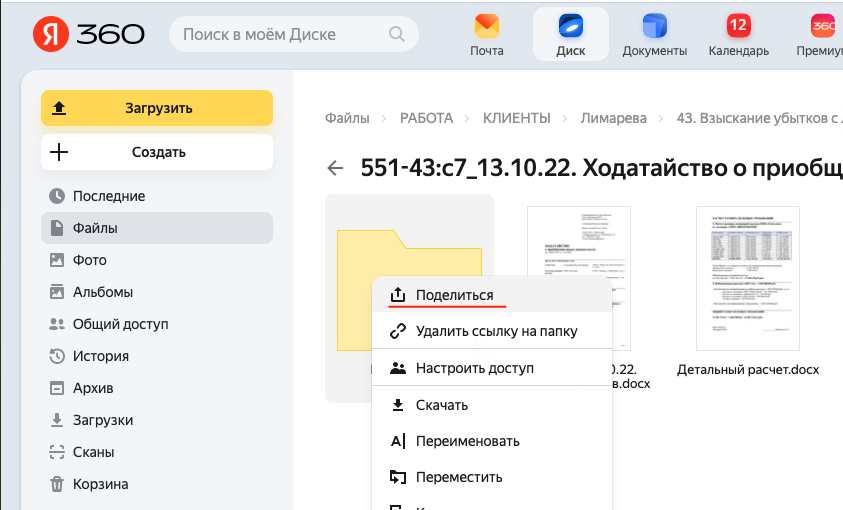
Task: Click the search magnifier icon
Action: click(x=396, y=34)
